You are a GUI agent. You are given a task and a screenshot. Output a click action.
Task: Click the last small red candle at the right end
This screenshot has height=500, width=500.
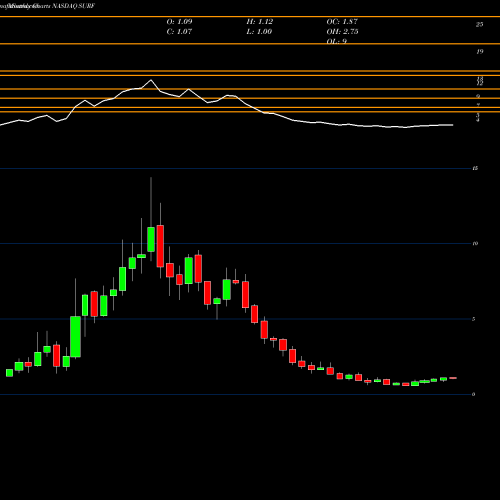tap(453, 378)
